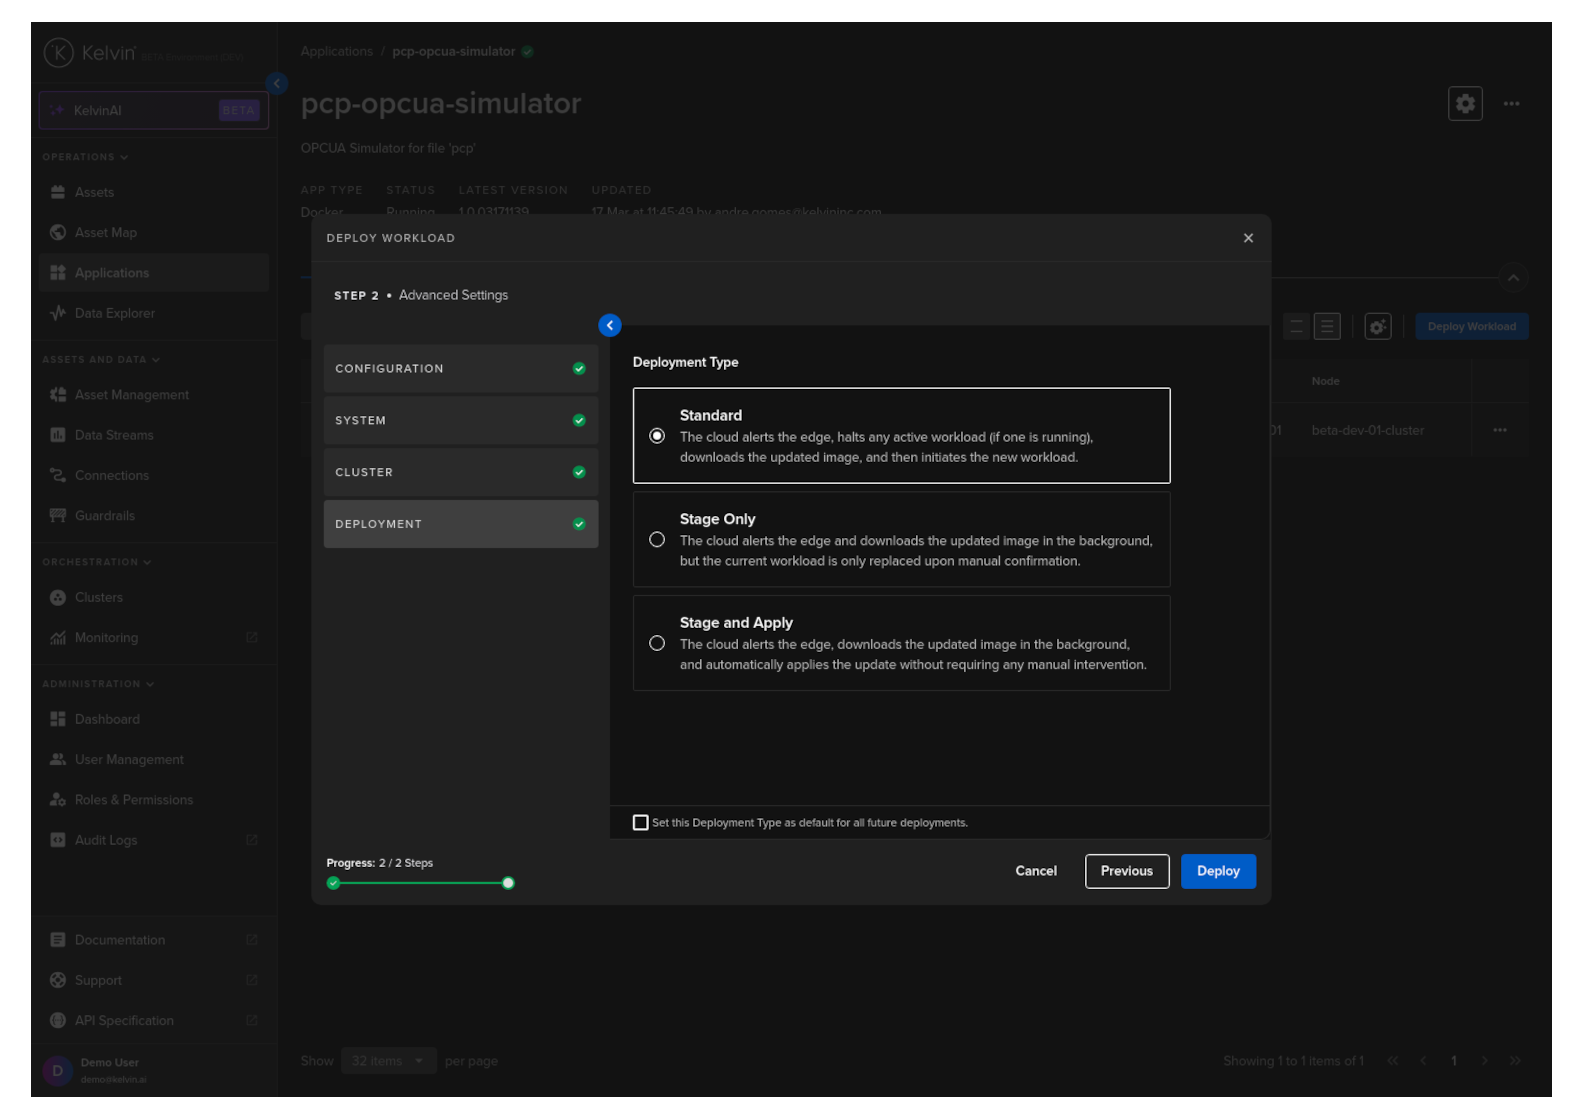Click the settings gear icon near app title
The image size is (1584, 1120).
pos(1464,104)
